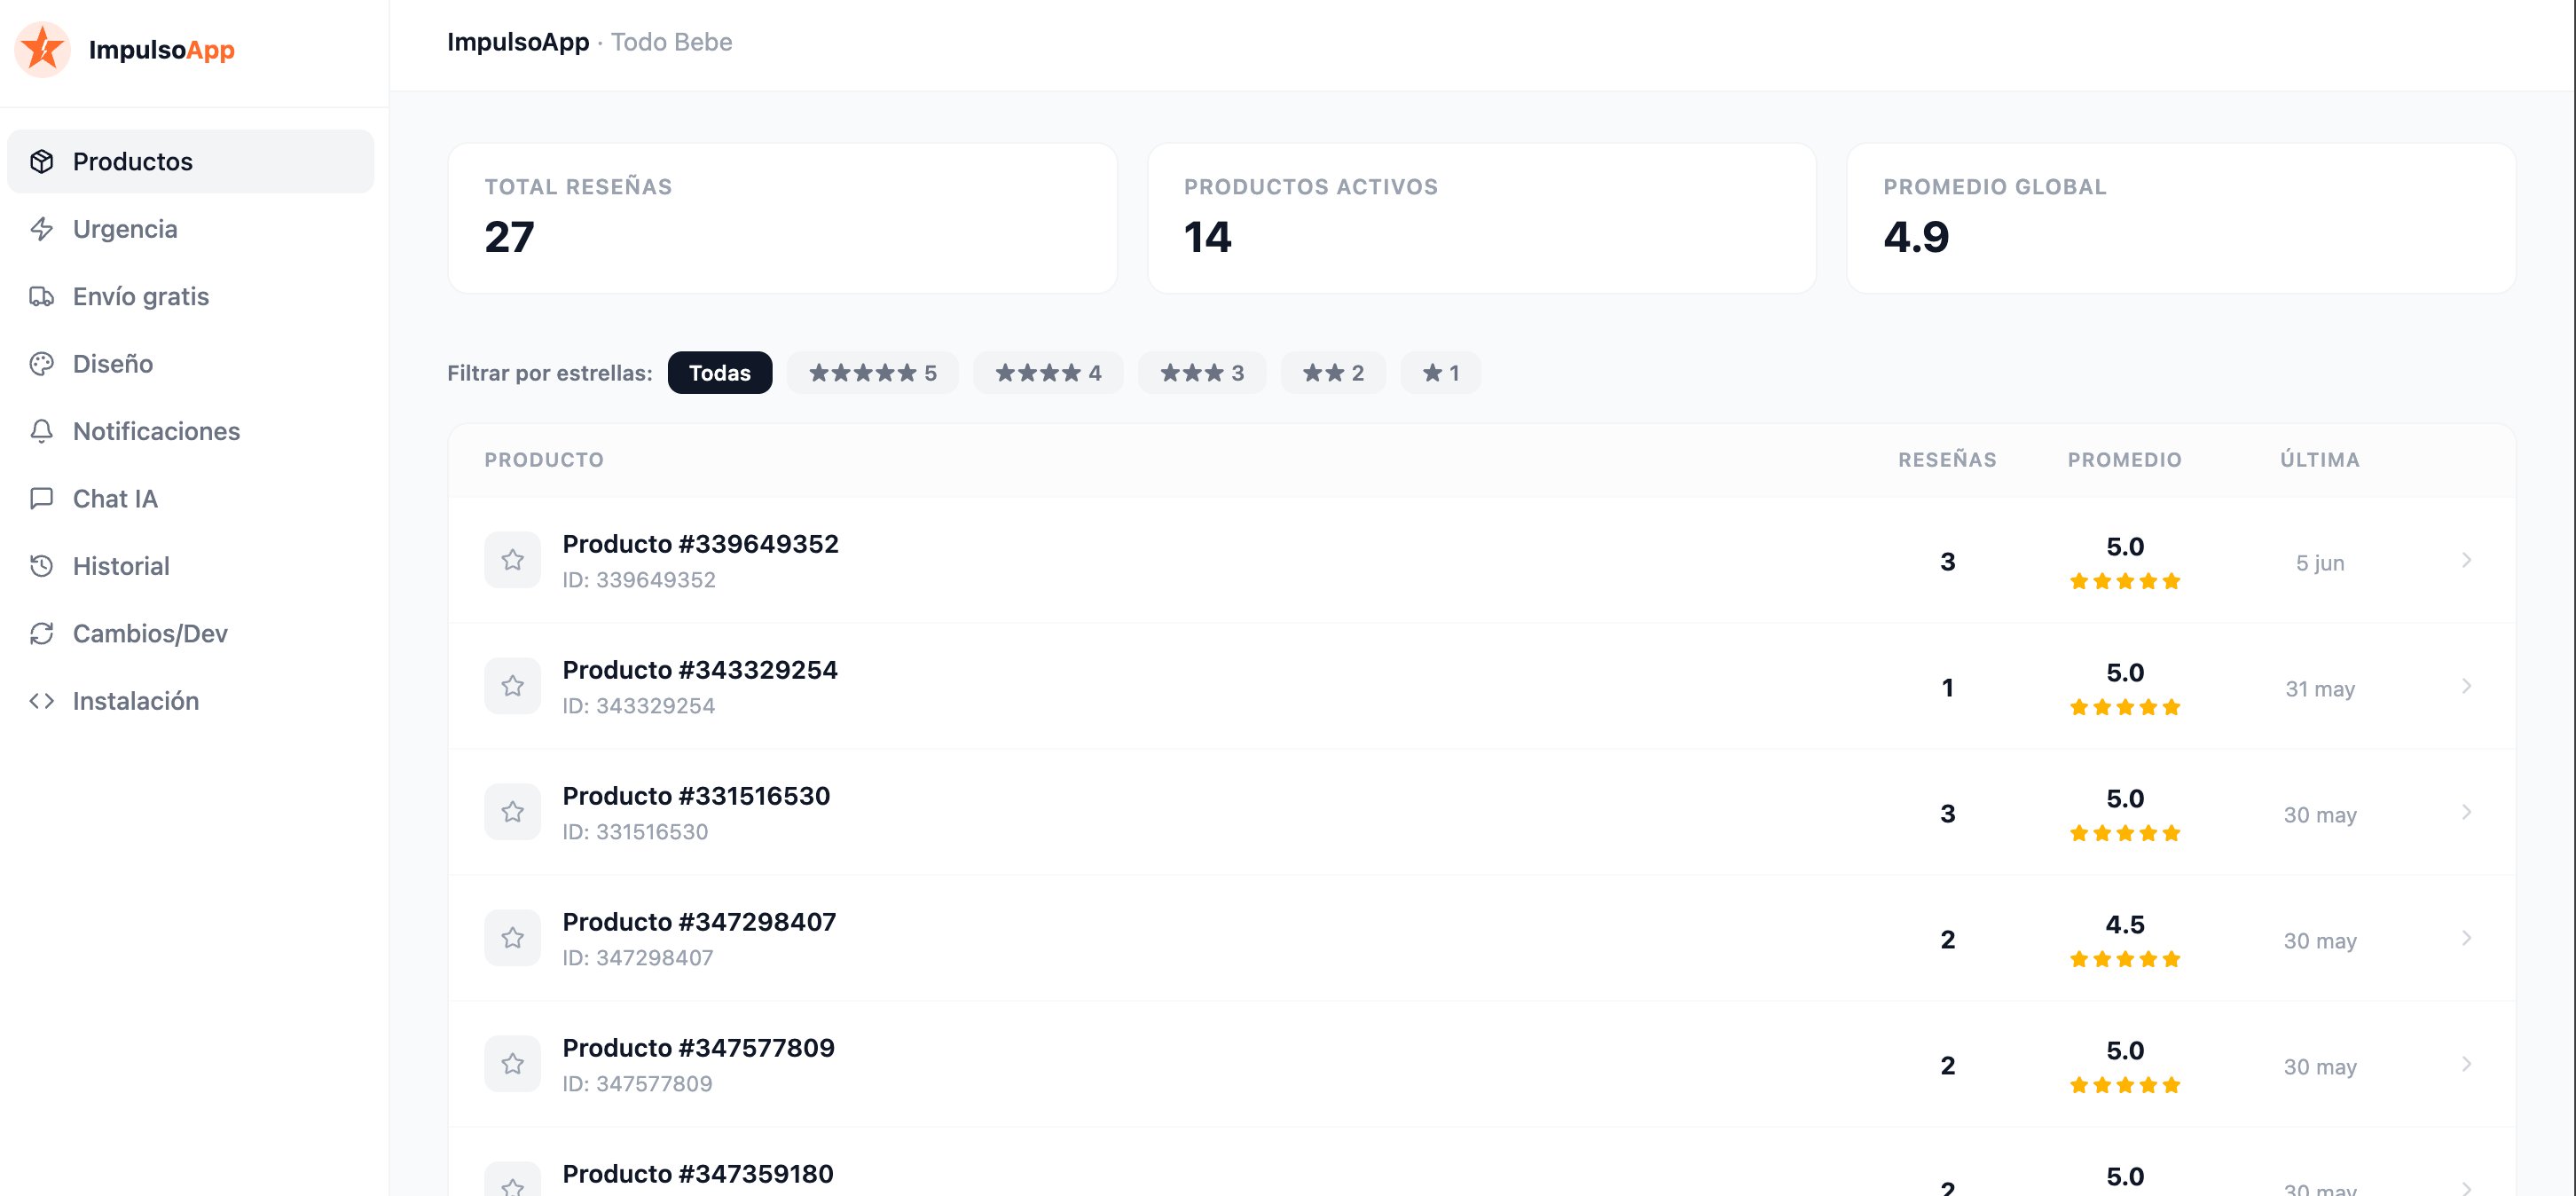This screenshot has height=1196, width=2576.
Task: Click the RESEÑAS column header
Action: pos(1947,460)
